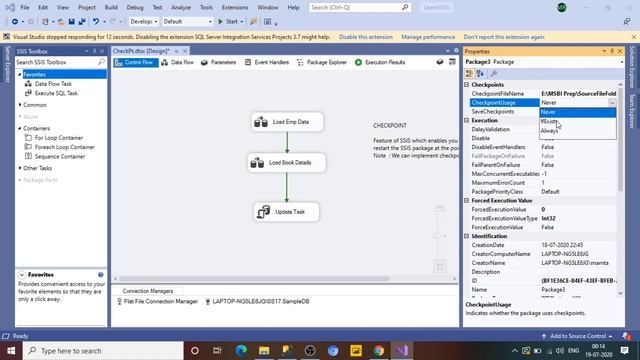Screen dimensions: 640x360
Task: Click Manage performance link
Action: pos(428,37)
